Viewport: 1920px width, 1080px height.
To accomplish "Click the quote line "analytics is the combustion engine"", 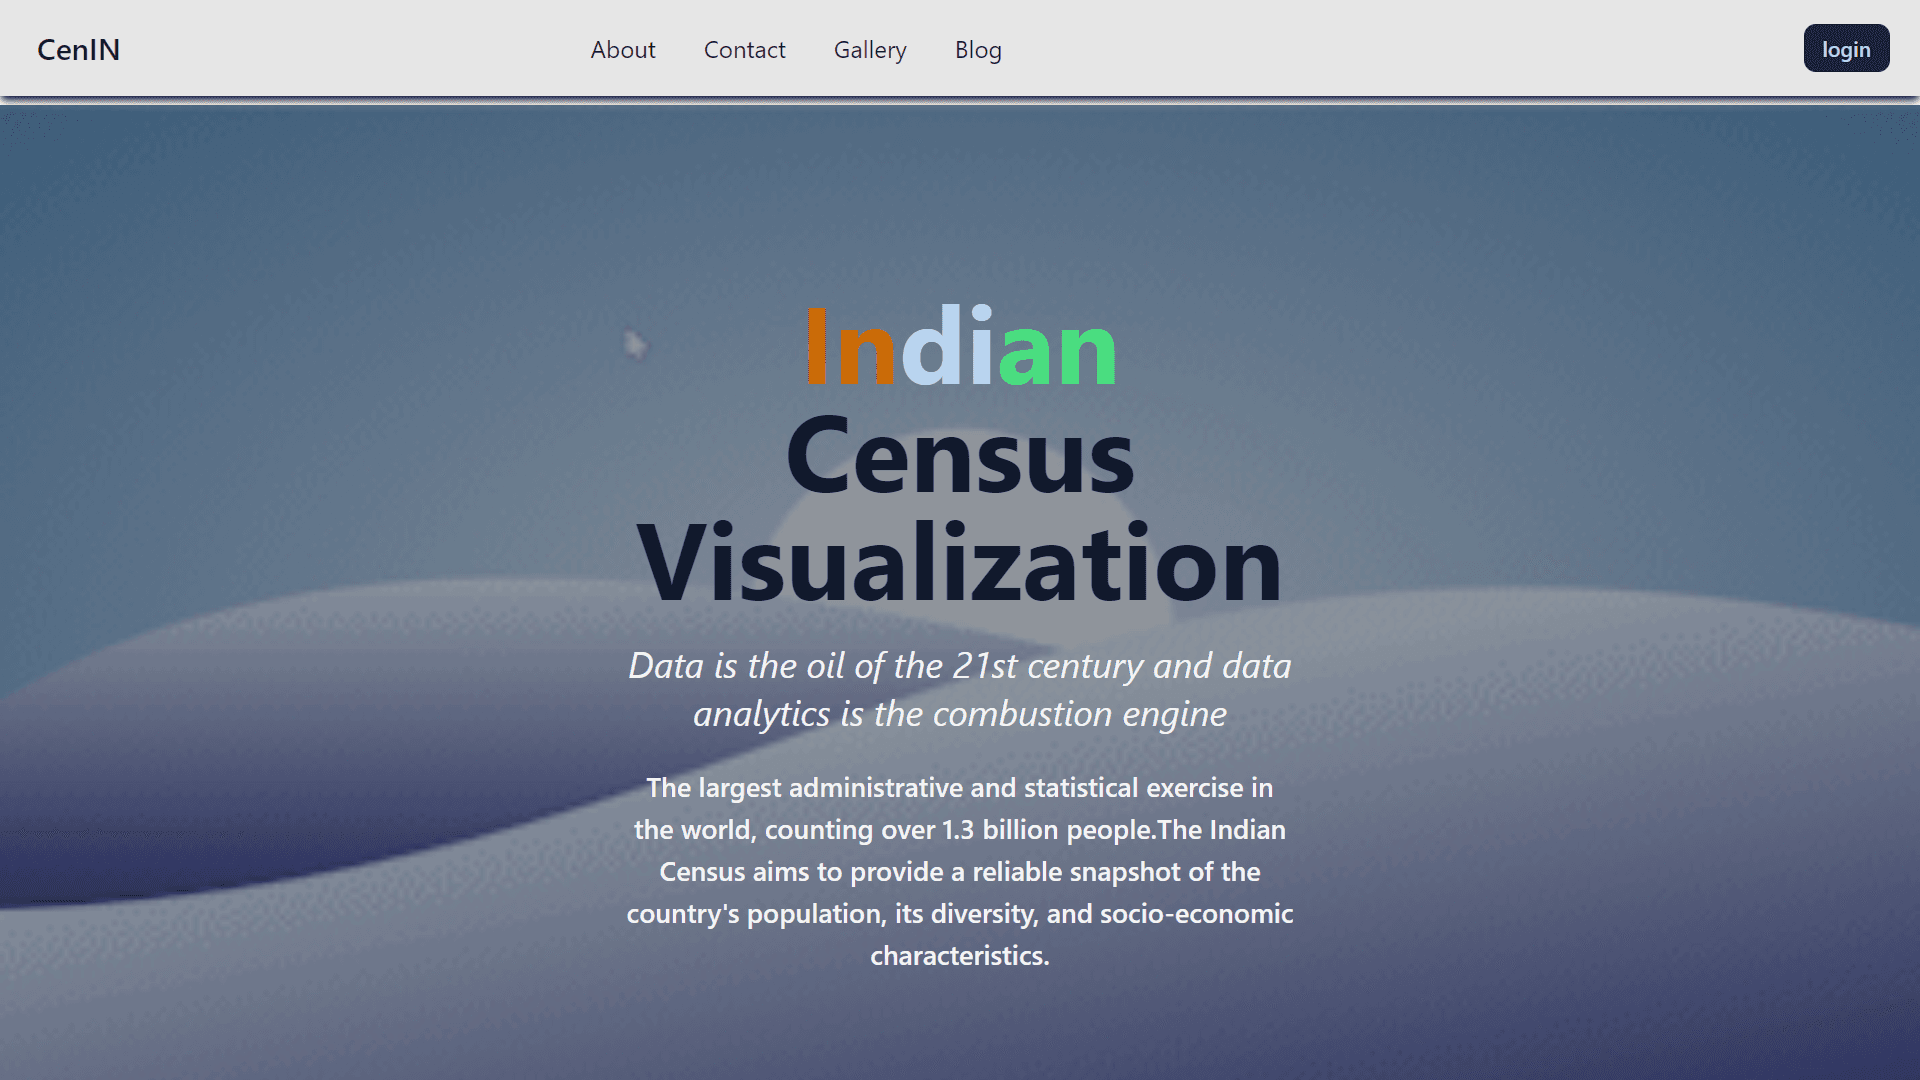I will coord(960,714).
